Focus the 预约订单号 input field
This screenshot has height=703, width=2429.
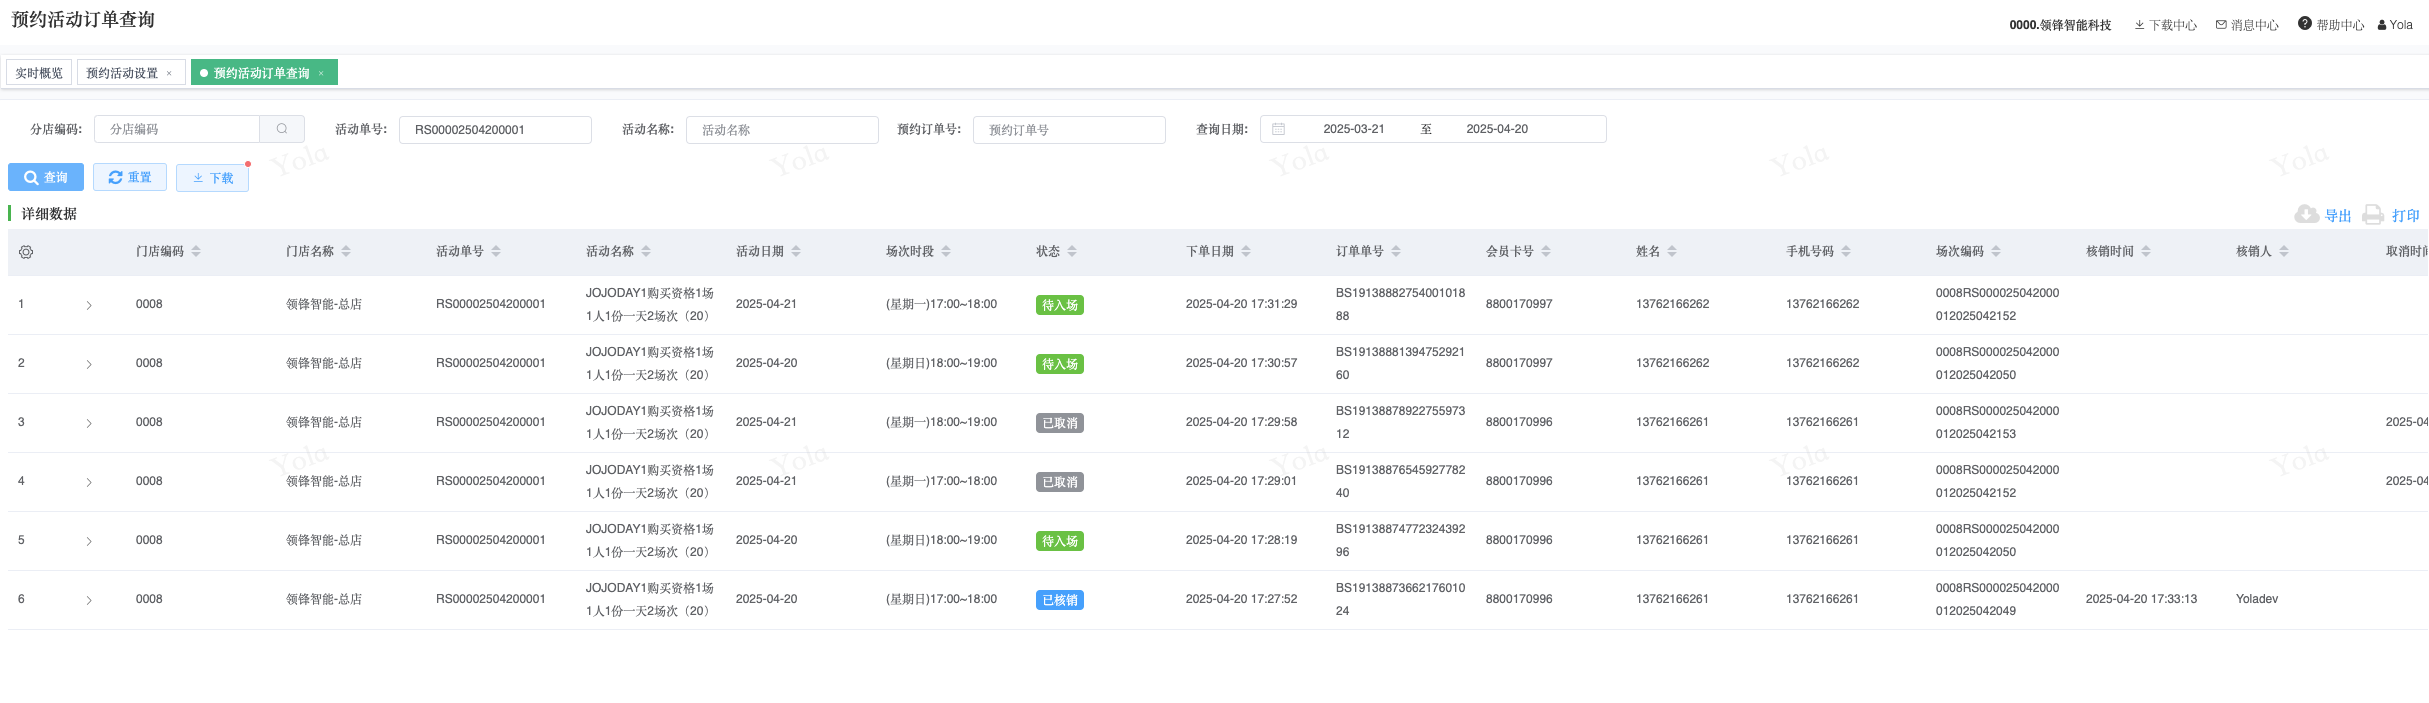[x=1069, y=130]
